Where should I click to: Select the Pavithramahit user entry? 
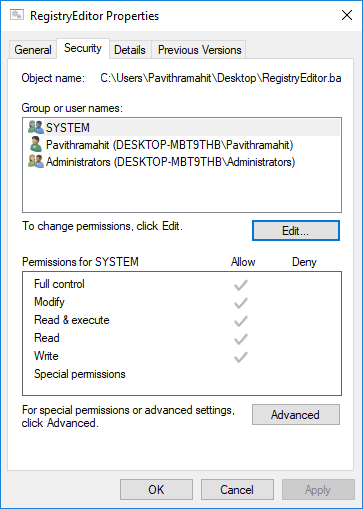[x=182, y=145]
